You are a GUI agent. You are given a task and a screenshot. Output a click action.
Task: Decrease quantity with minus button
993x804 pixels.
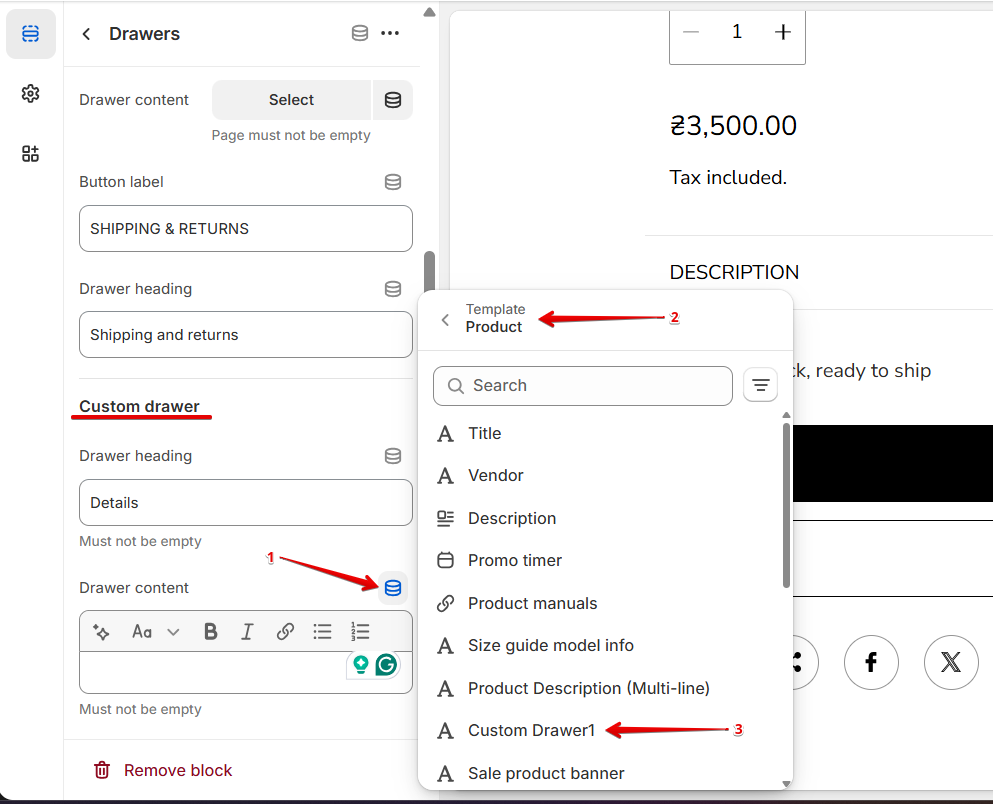coord(691,32)
